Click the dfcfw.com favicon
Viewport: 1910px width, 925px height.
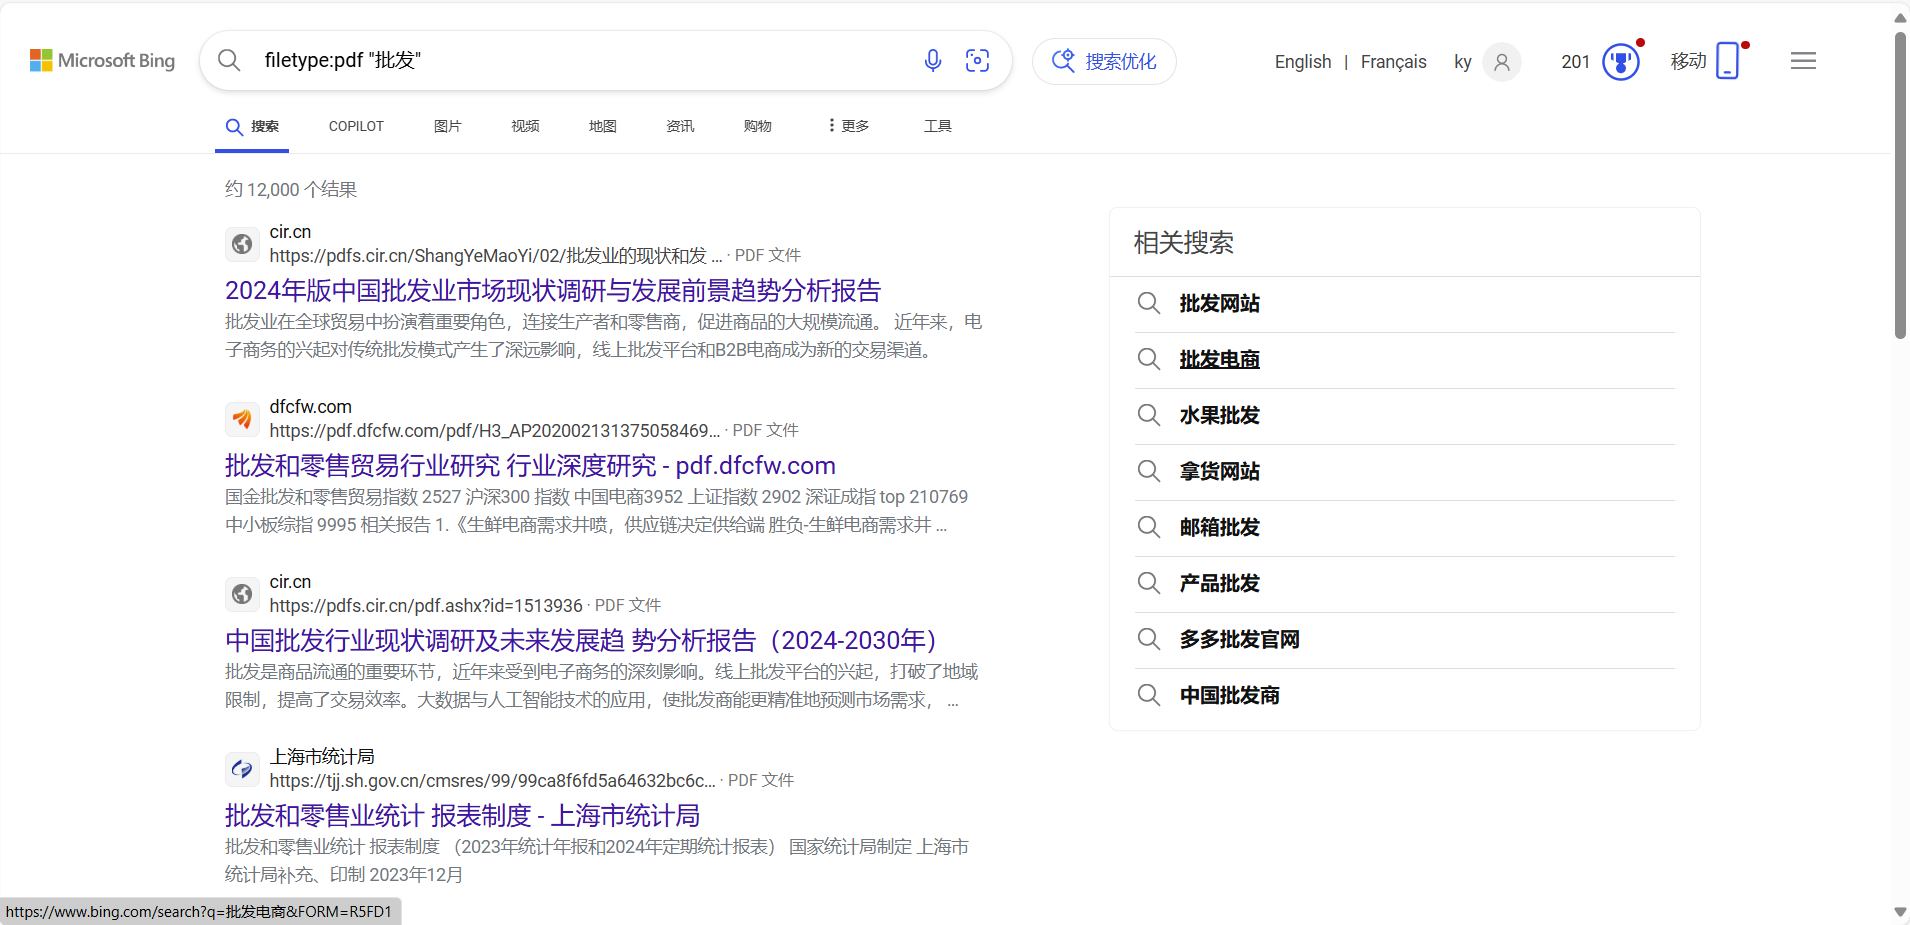click(x=242, y=419)
